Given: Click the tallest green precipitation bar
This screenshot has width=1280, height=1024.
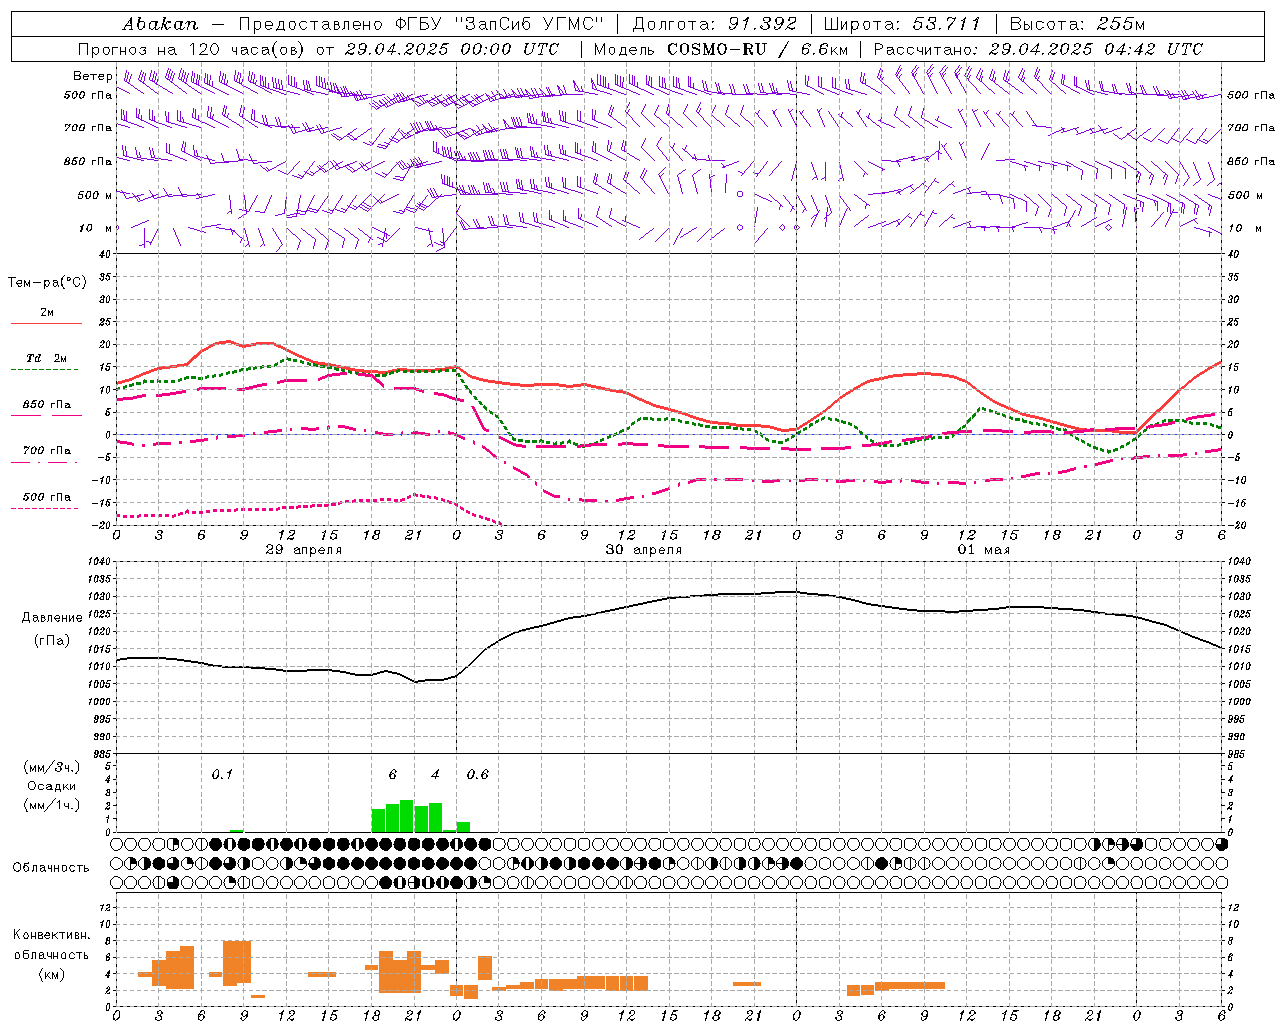Looking at the screenshot, I should (x=407, y=816).
